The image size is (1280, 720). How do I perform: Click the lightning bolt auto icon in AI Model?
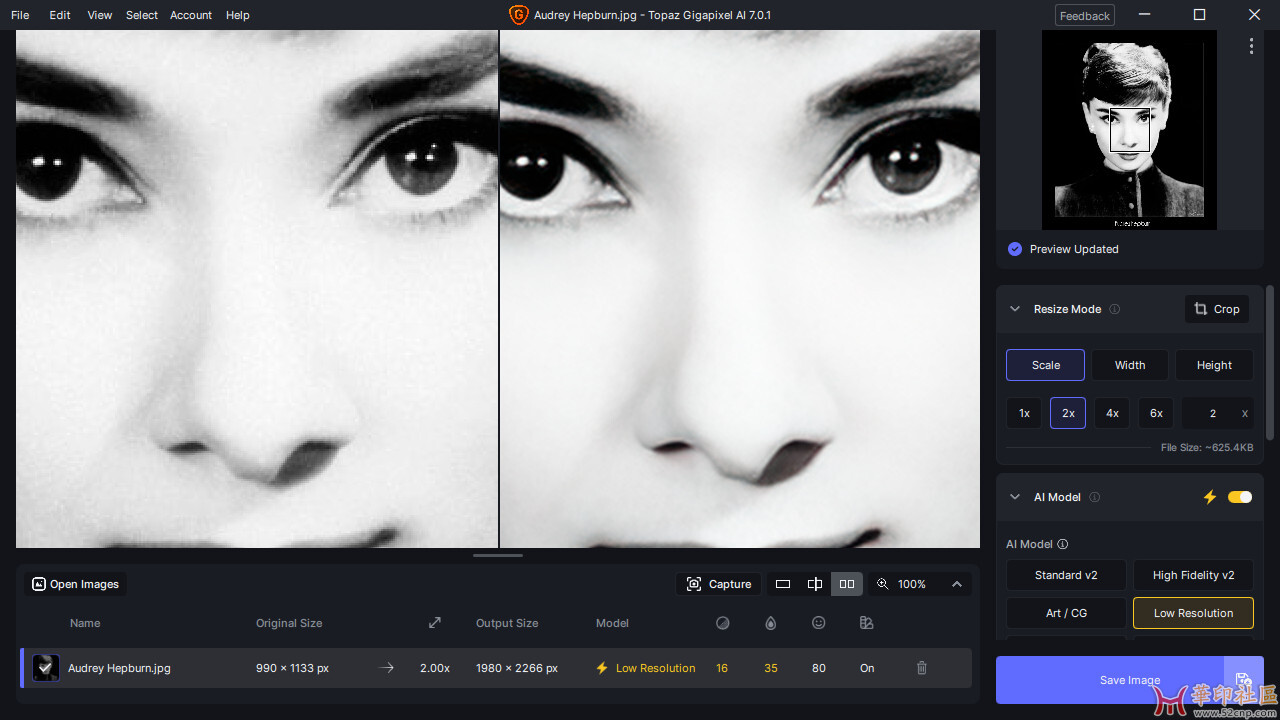coord(1210,497)
